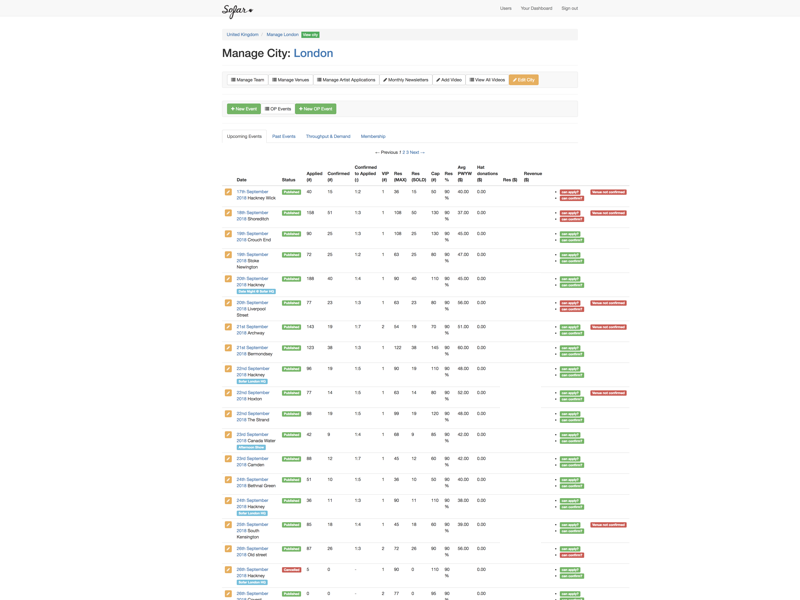Switch to the Past Events tab

[284, 136]
